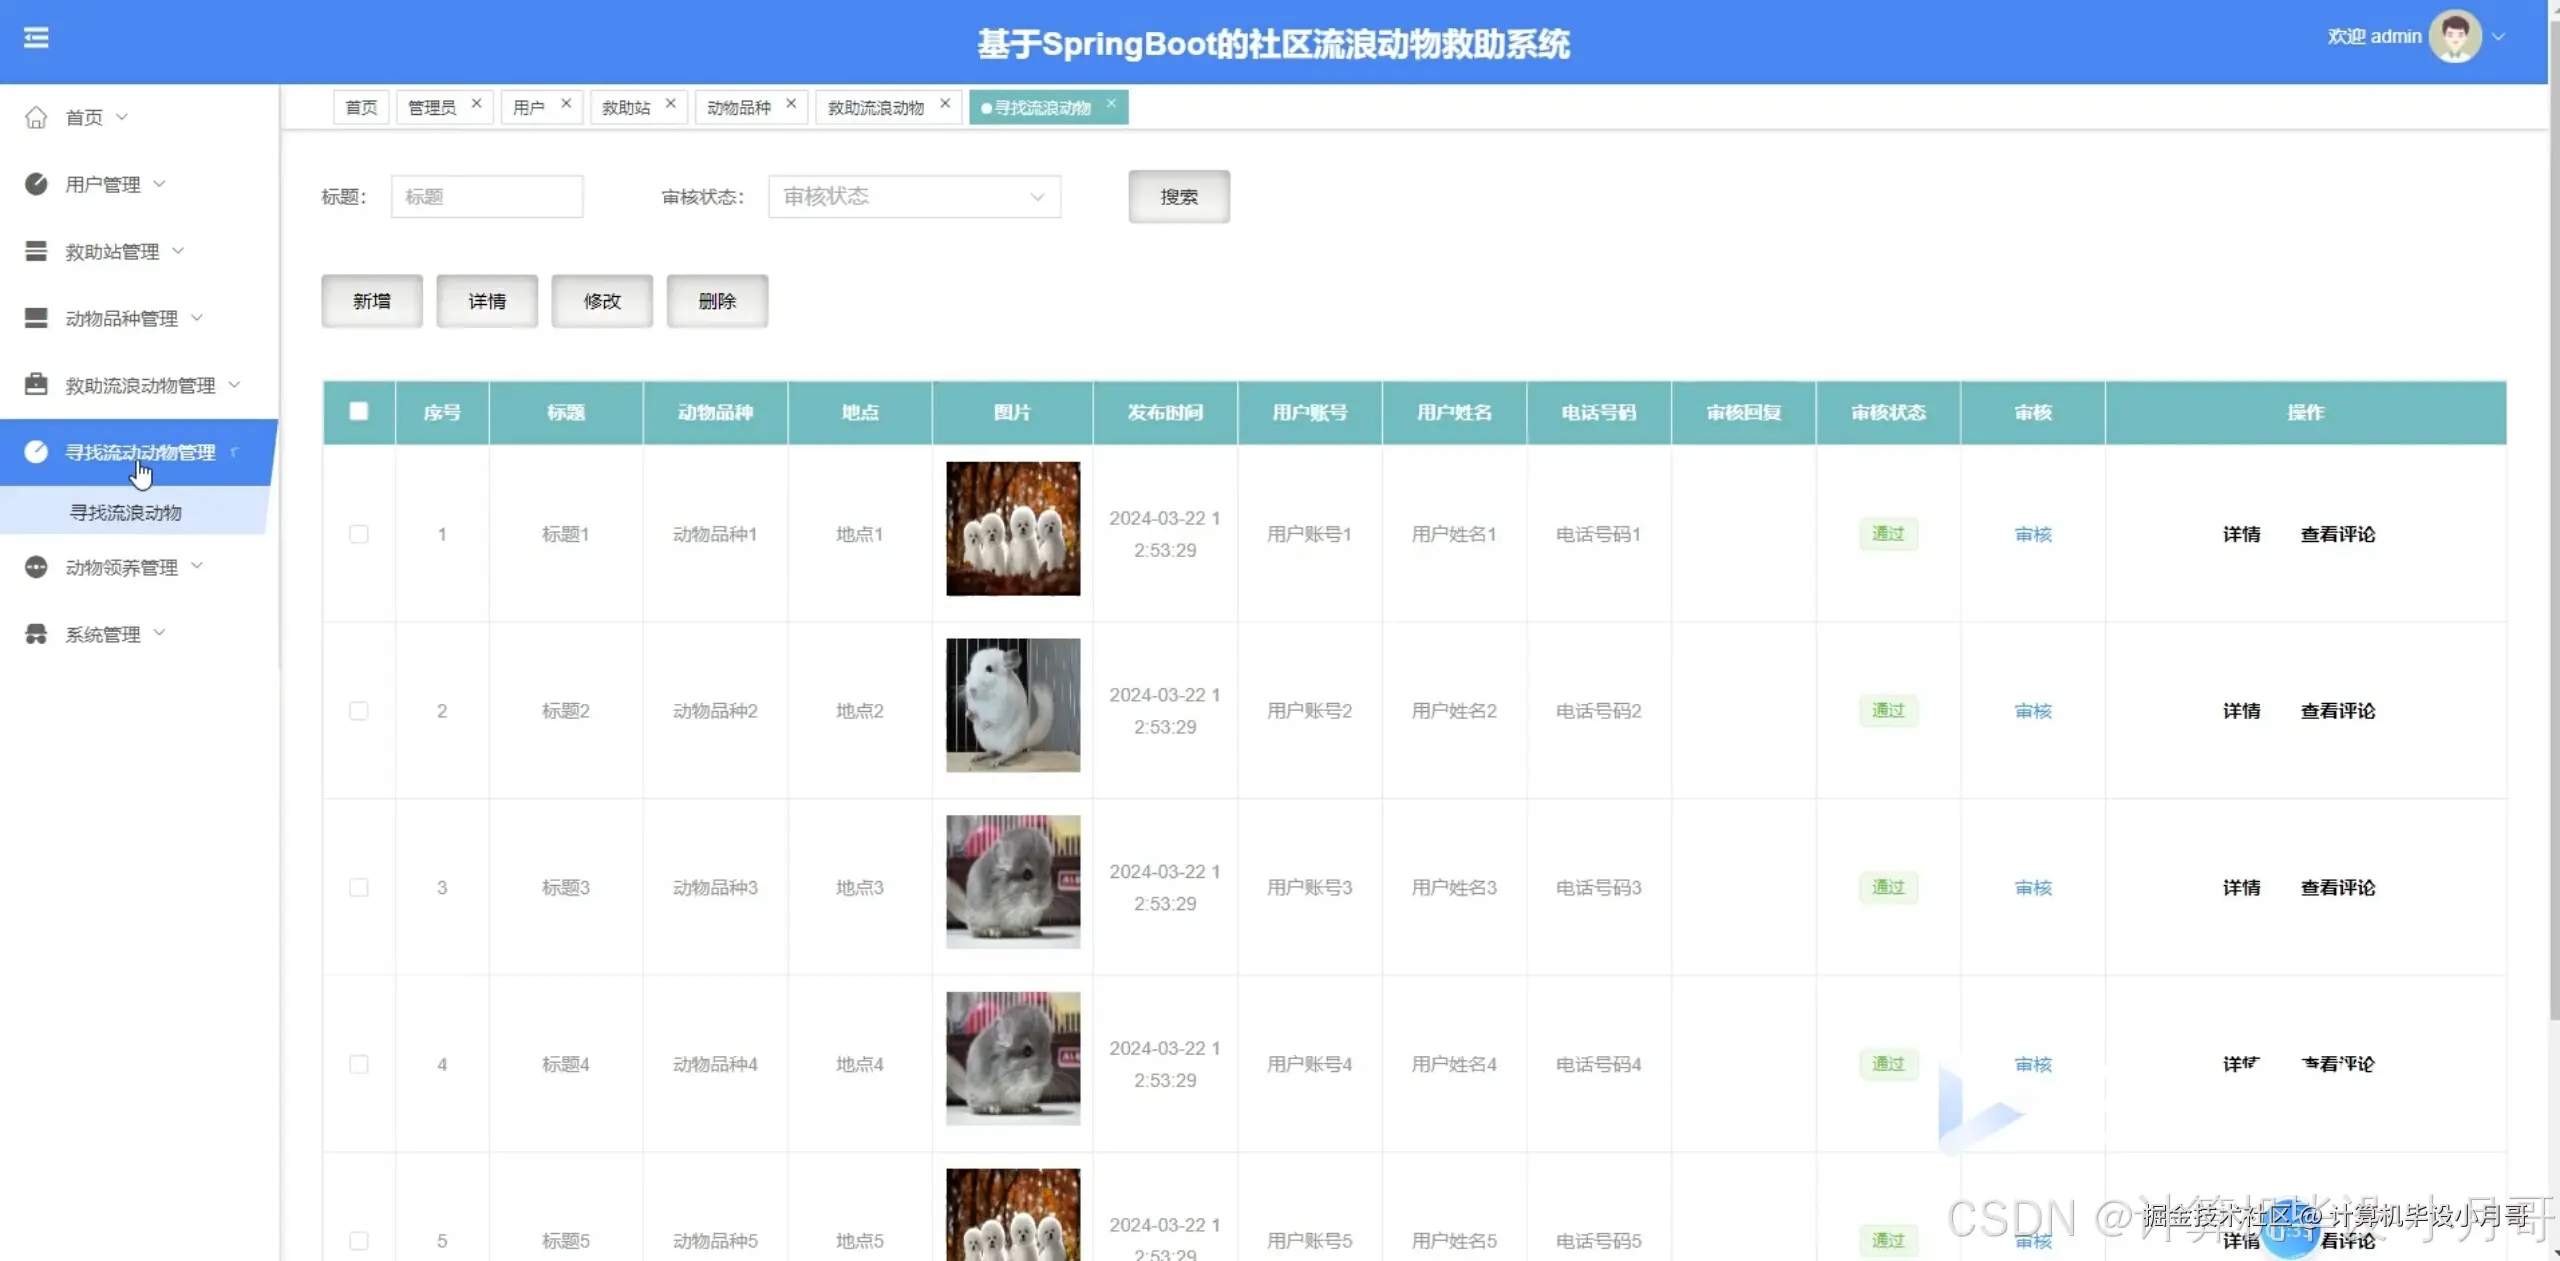Open the 审核状态 dropdown
This screenshot has width=2560, height=1261.
tap(913, 197)
